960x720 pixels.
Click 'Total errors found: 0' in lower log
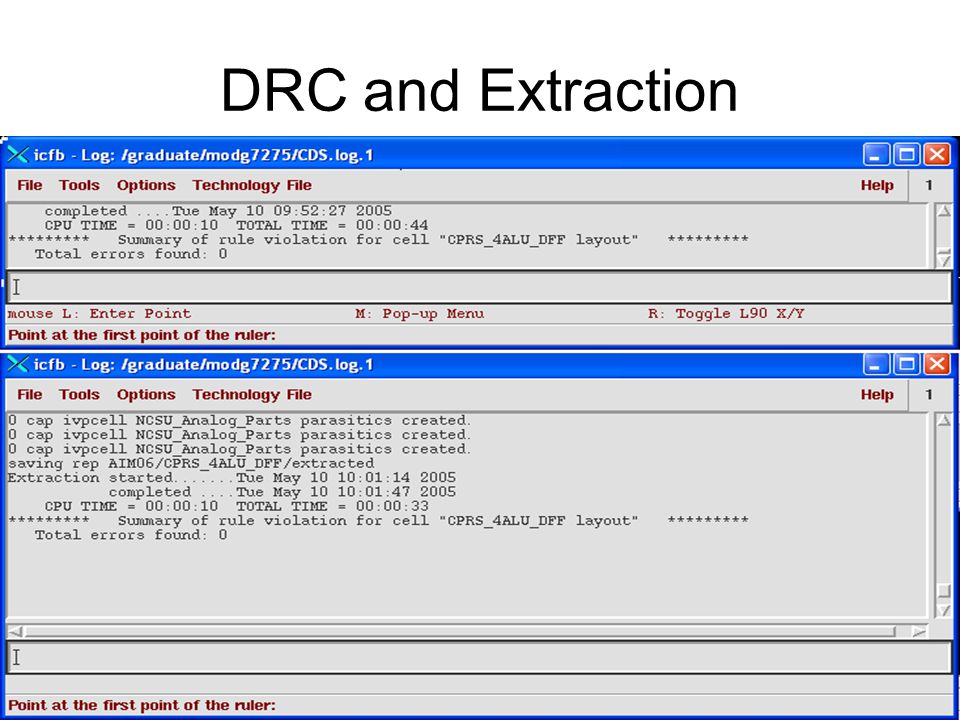coord(131,535)
